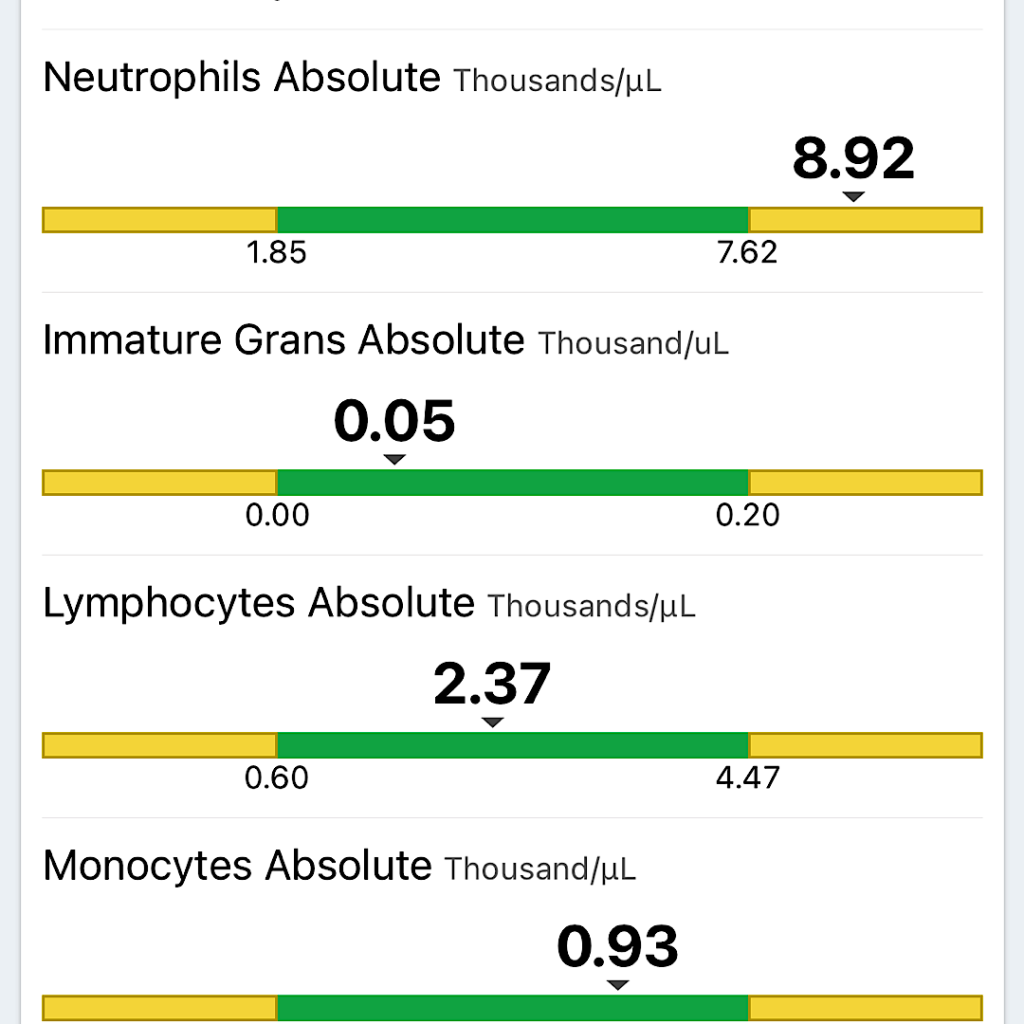This screenshot has height=1024, width=1024.
Task: Open the Immature Grans Absolute result
Action: (x=283, y=341)
